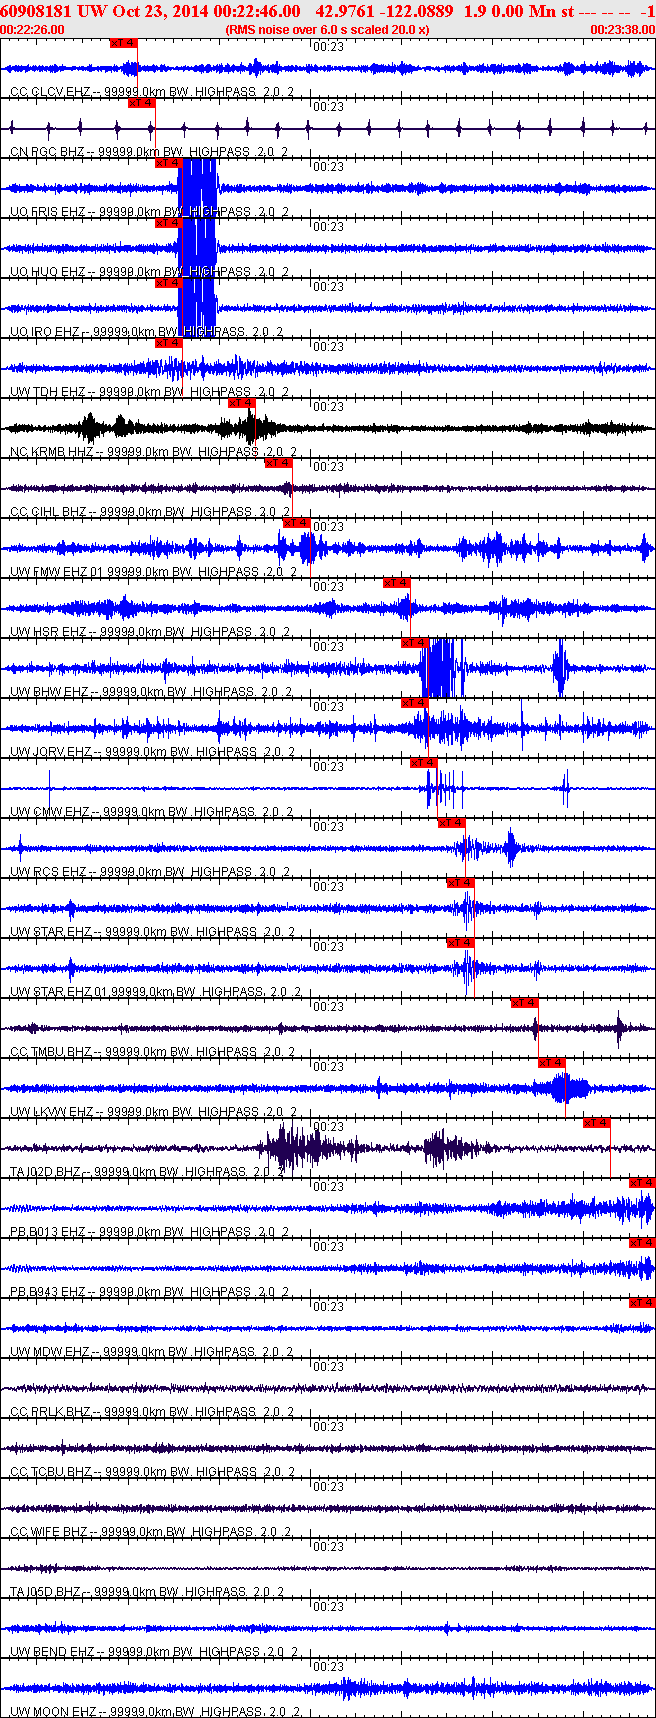
Task: Click the 'UO IRO EHZ' station label
Action: click(x=45, y=332)
